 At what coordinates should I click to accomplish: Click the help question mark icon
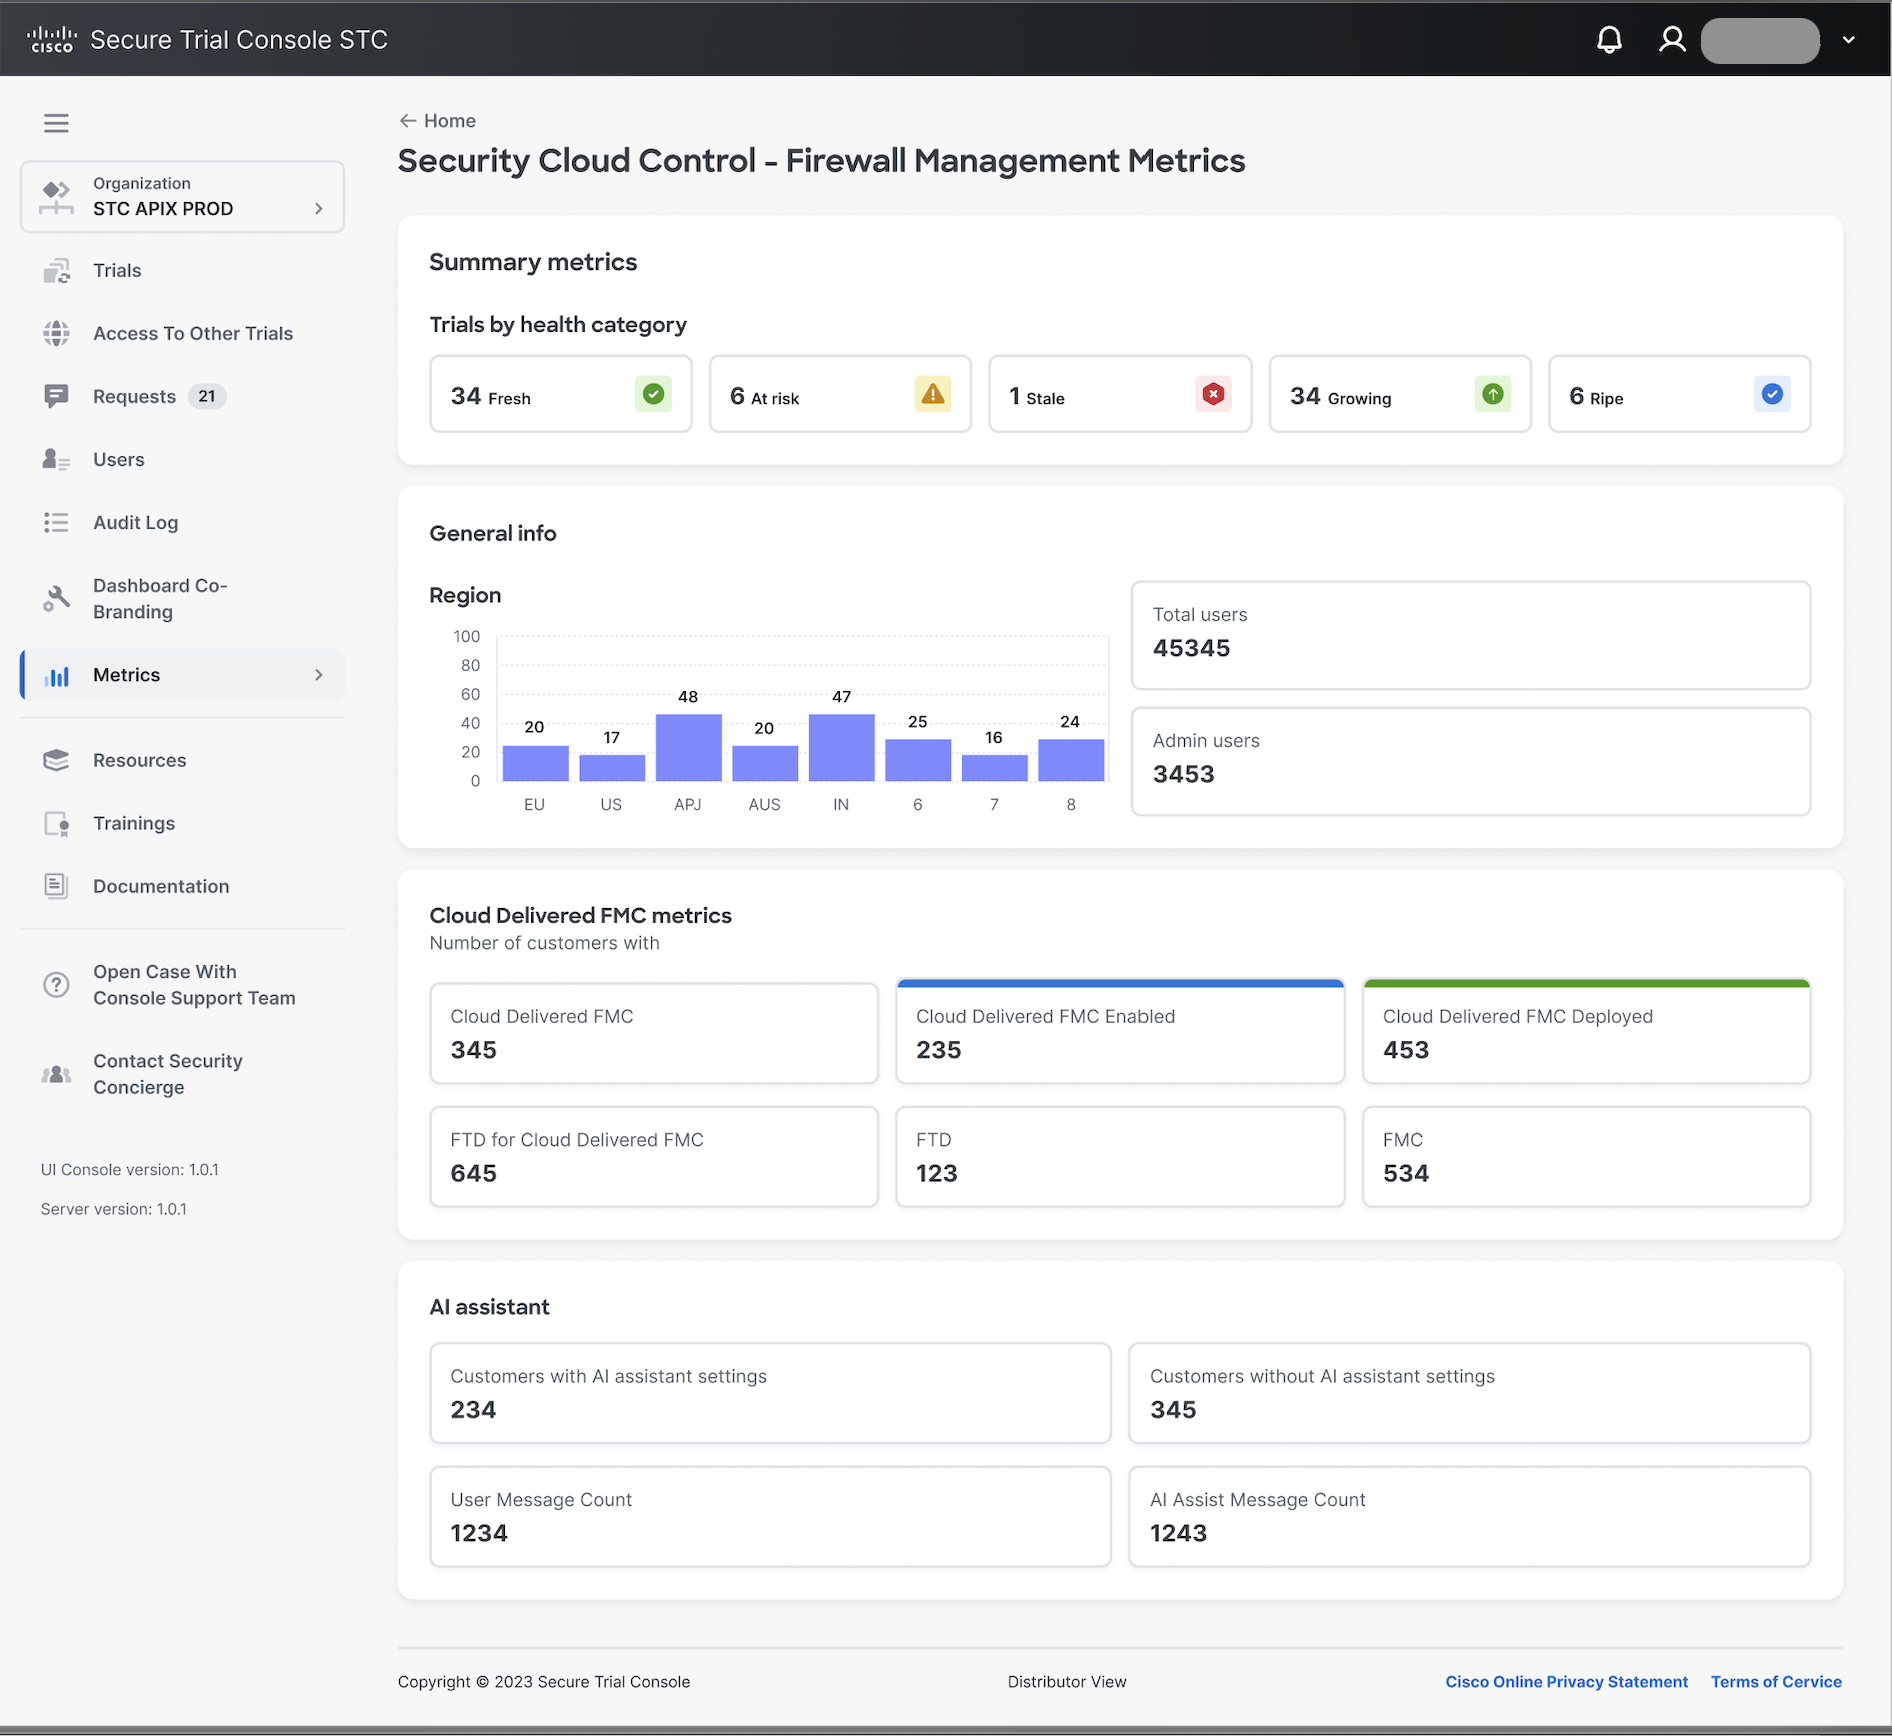pos(57,985)
